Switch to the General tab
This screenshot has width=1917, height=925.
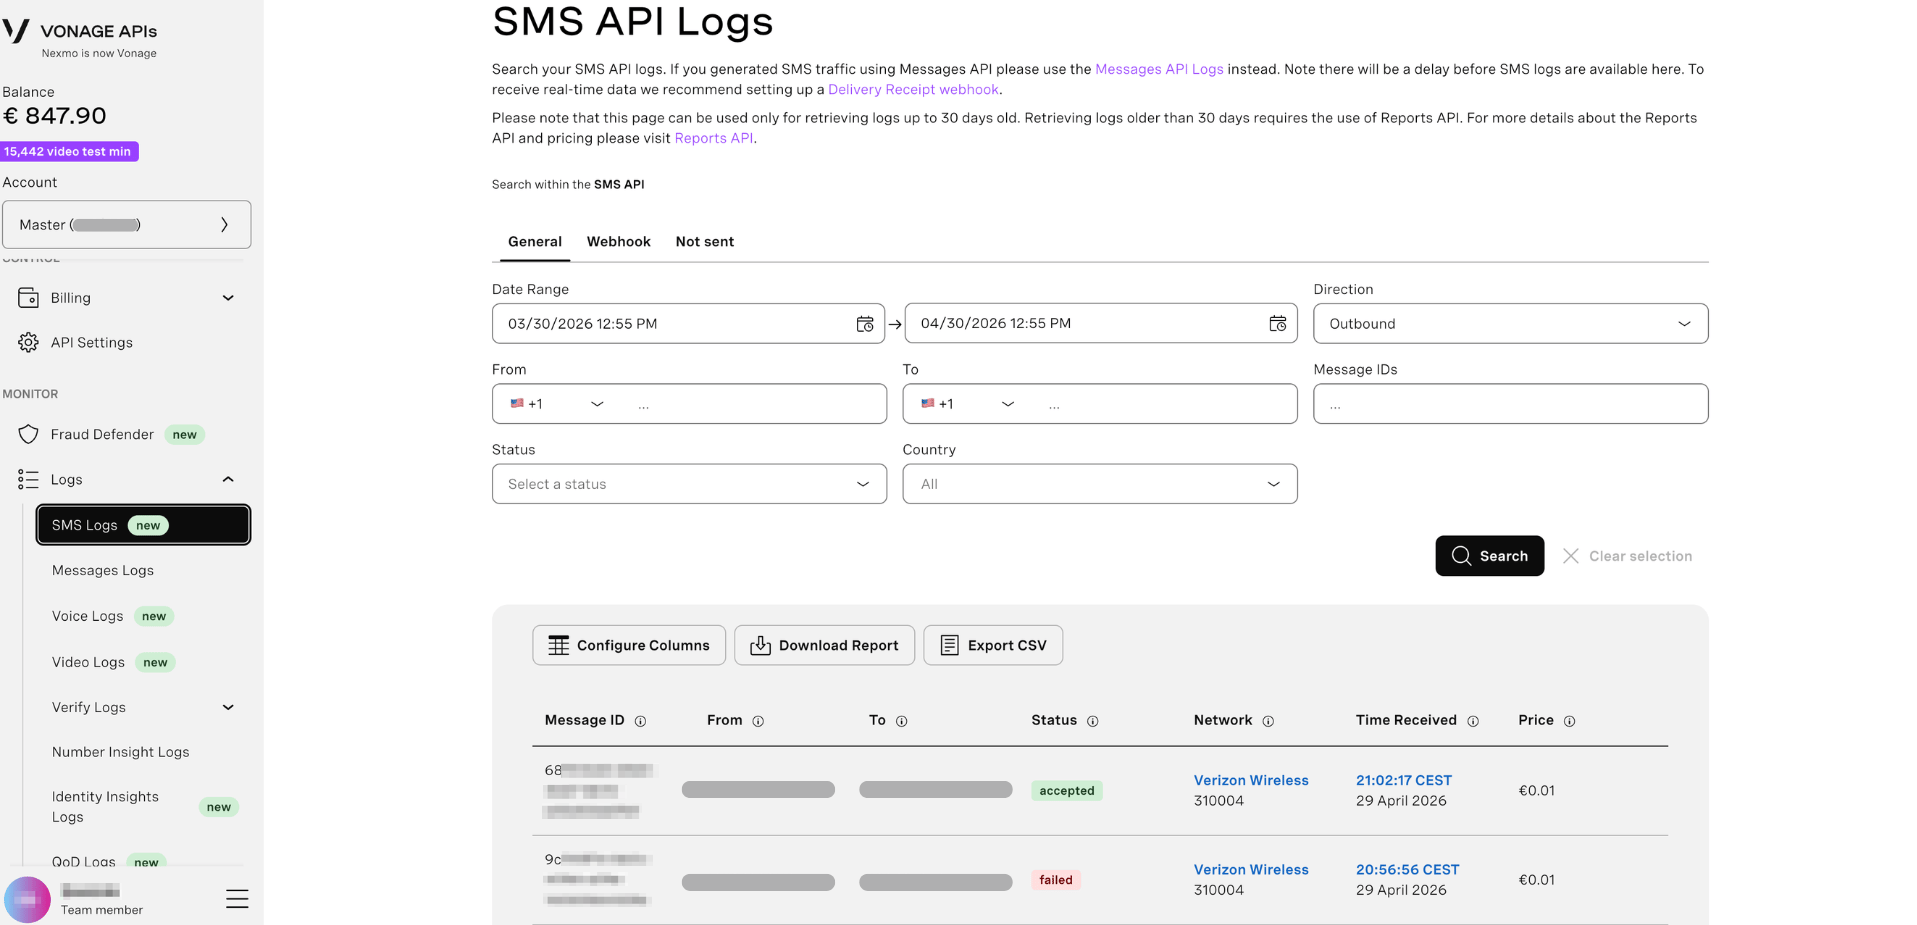click(535, 242)
